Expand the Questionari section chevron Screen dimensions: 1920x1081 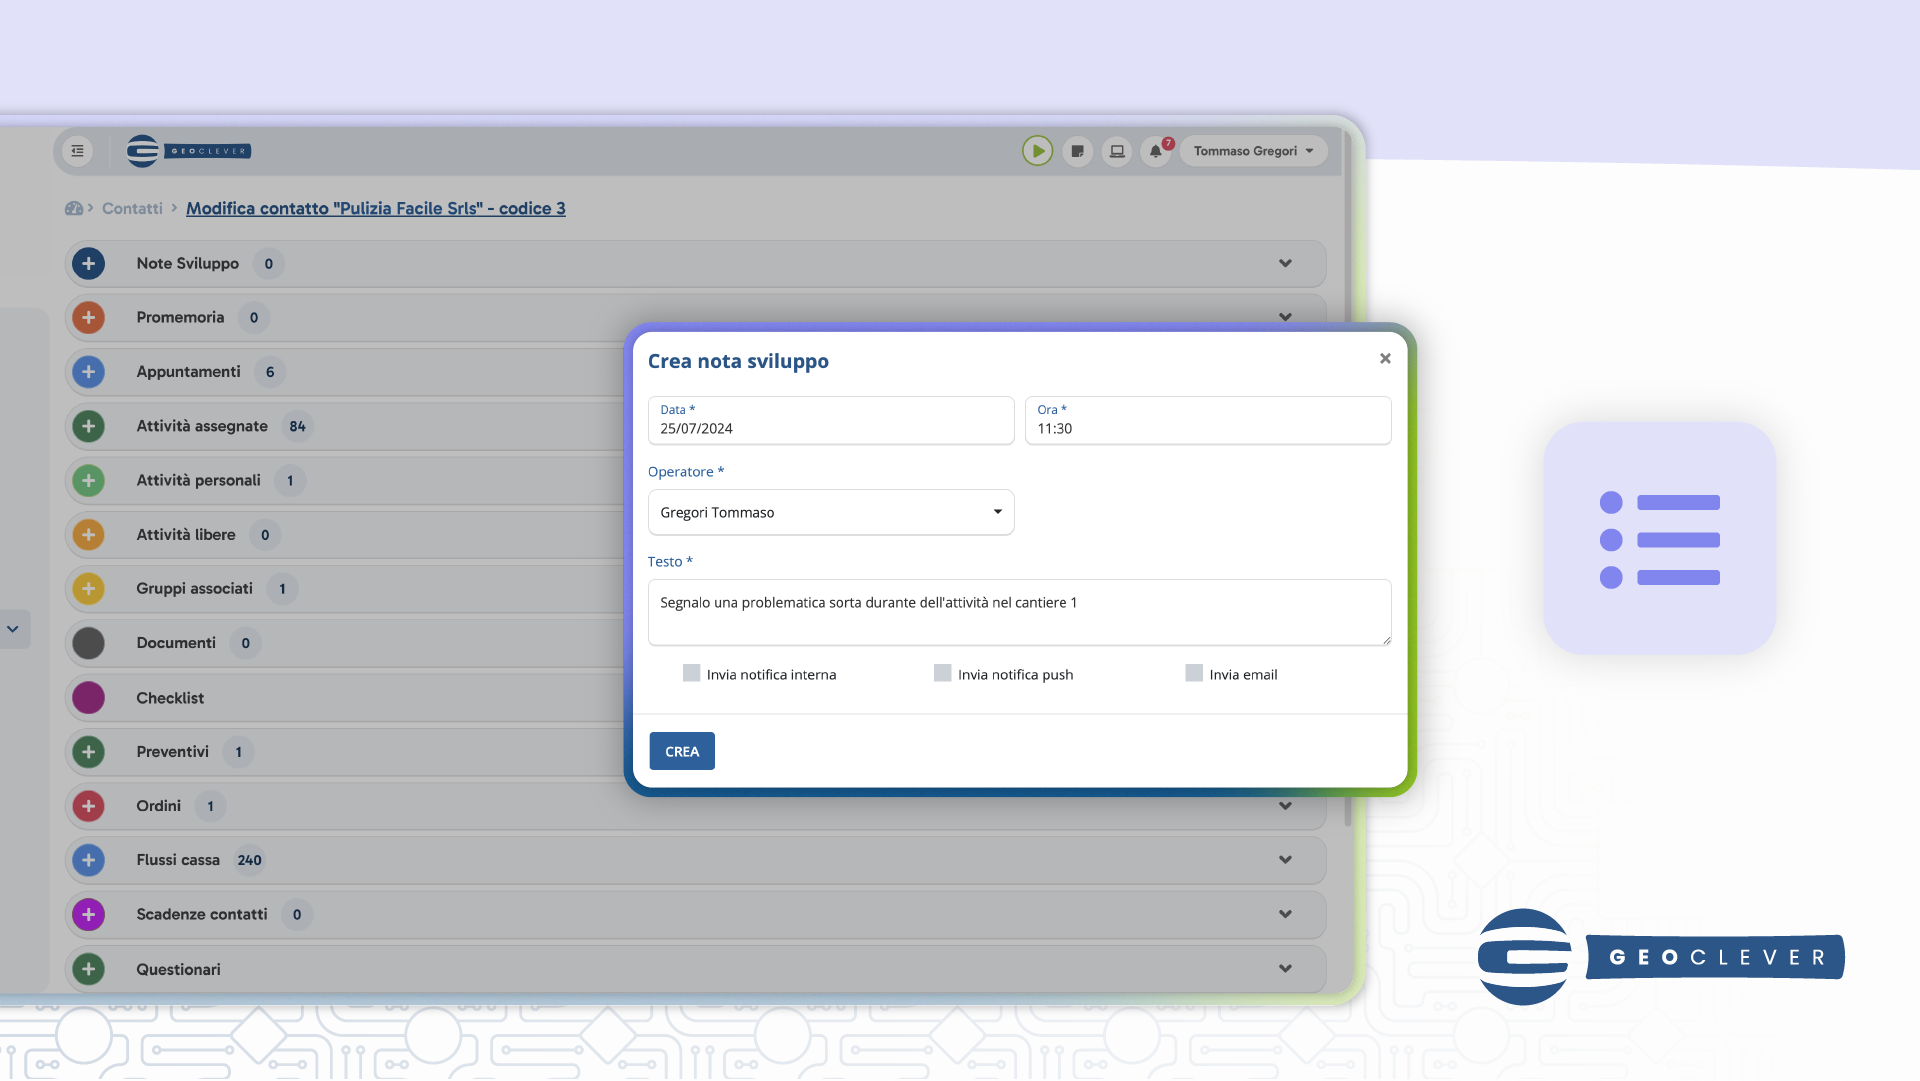point(1285,969)
